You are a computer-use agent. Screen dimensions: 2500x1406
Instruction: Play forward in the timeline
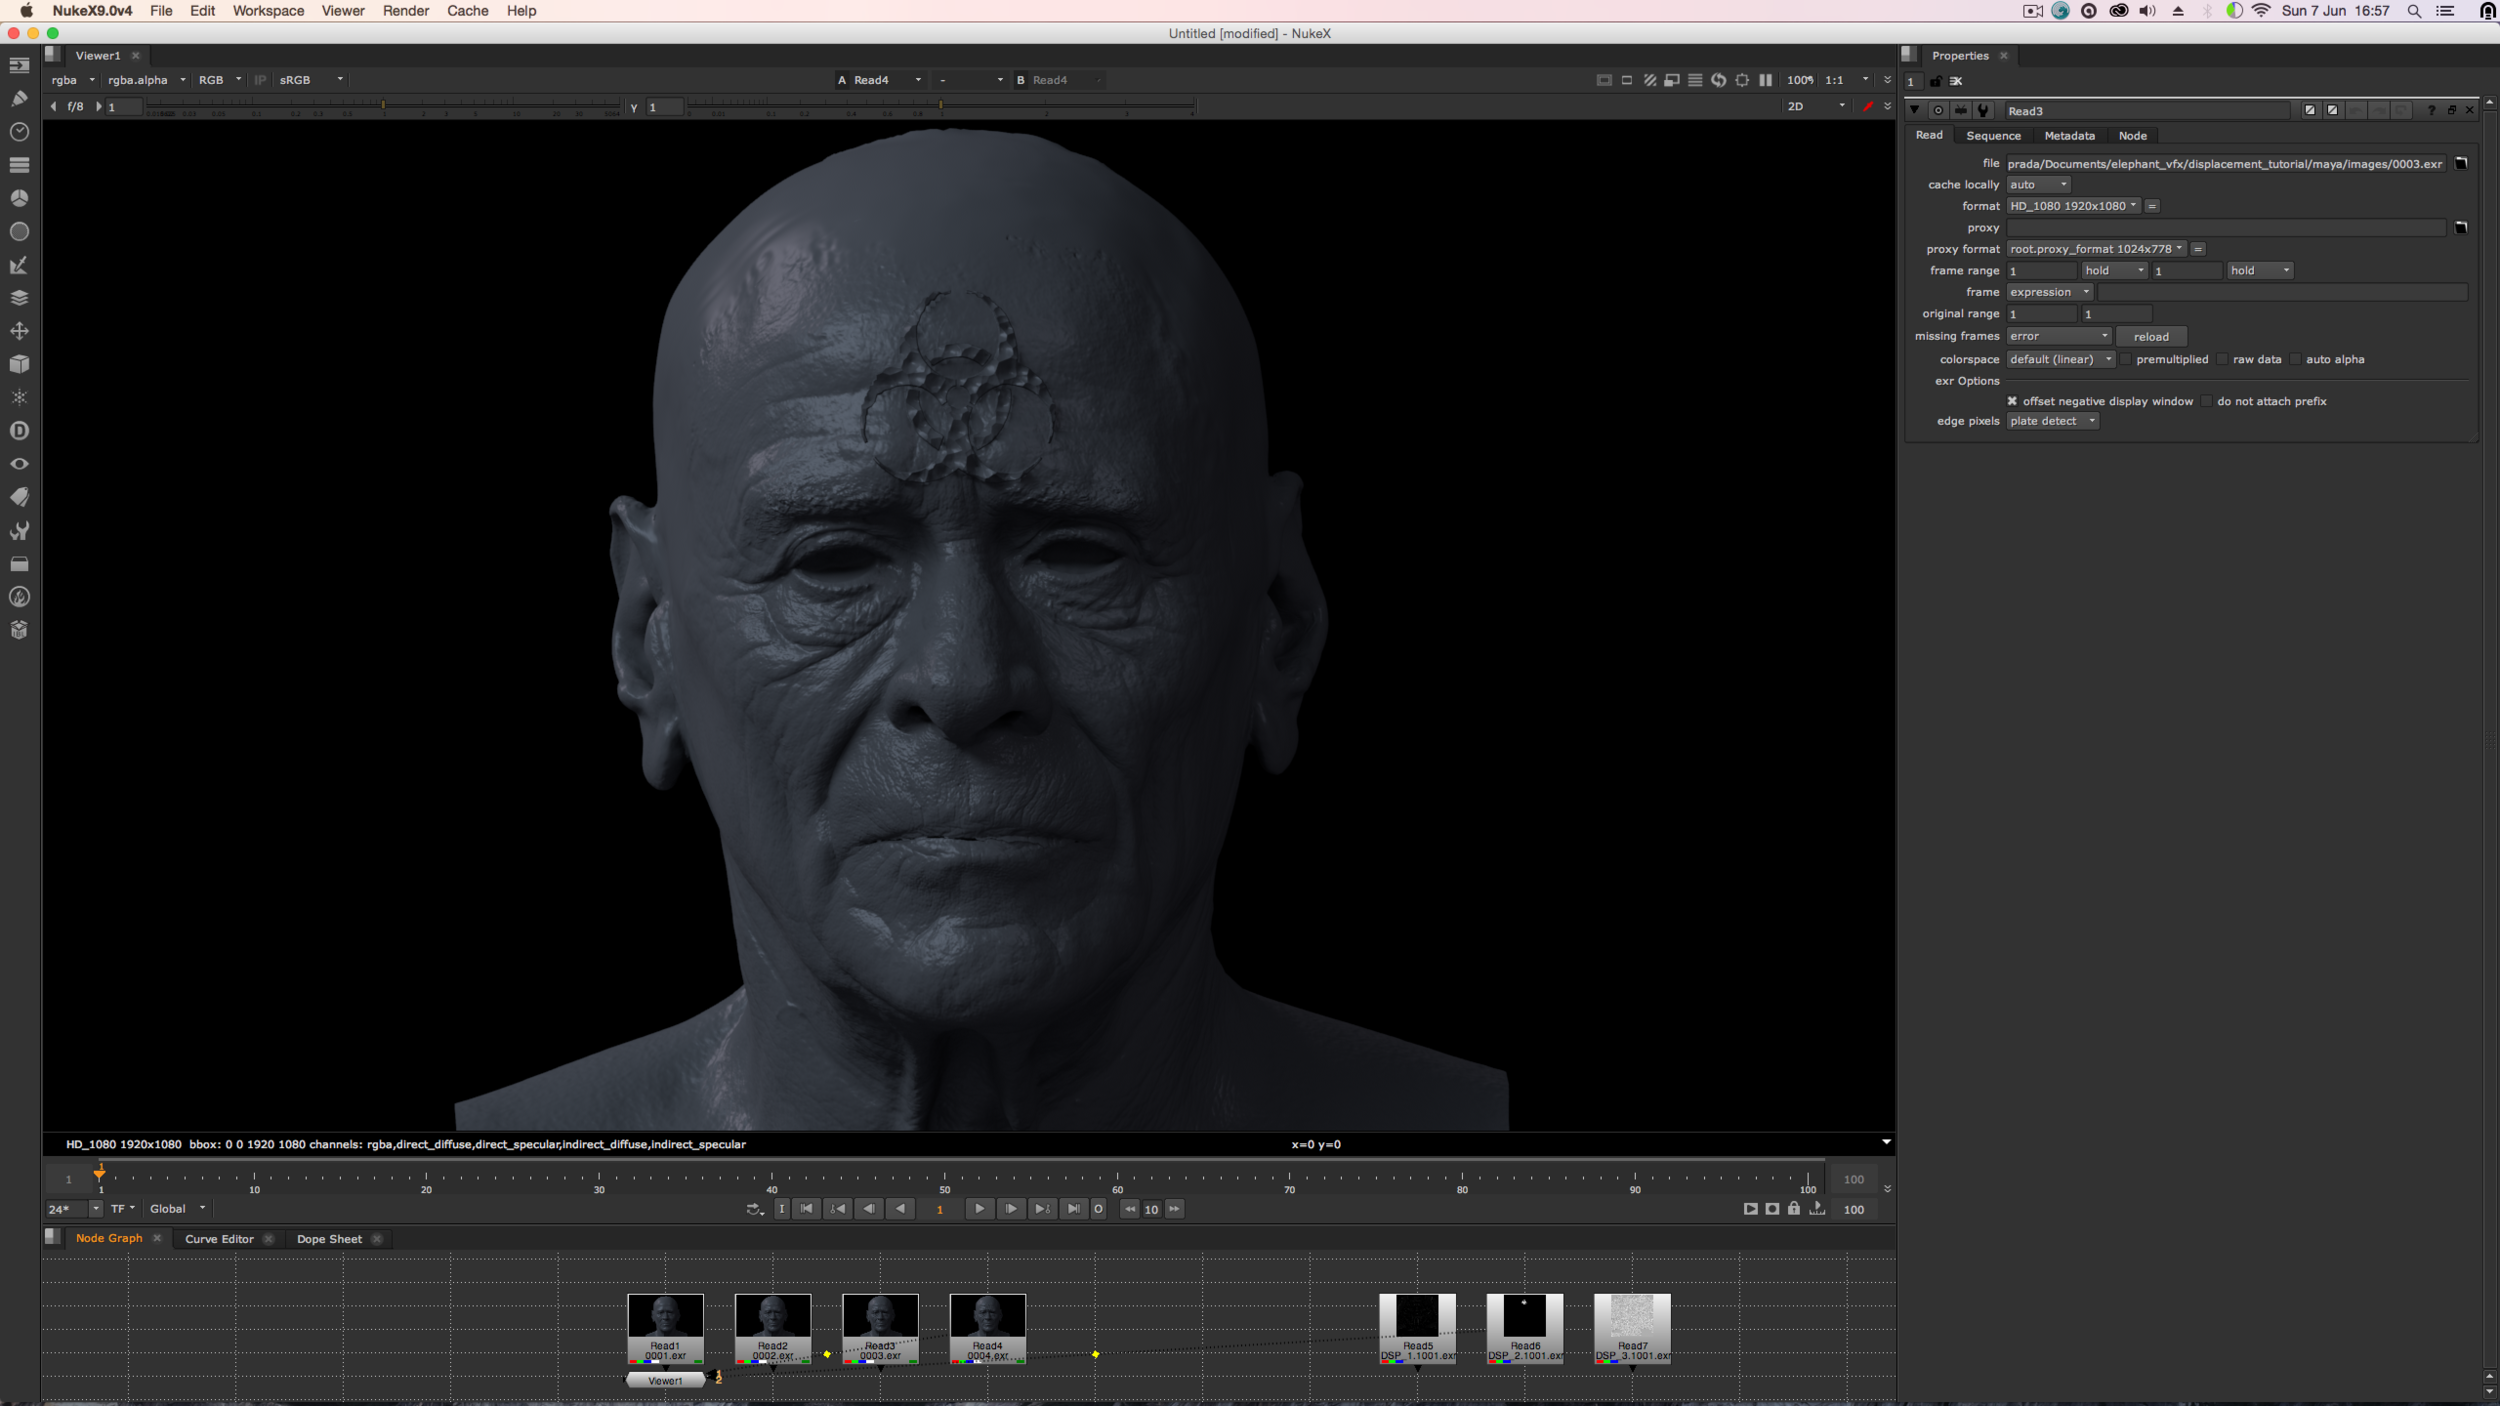tap(979, 1209)
